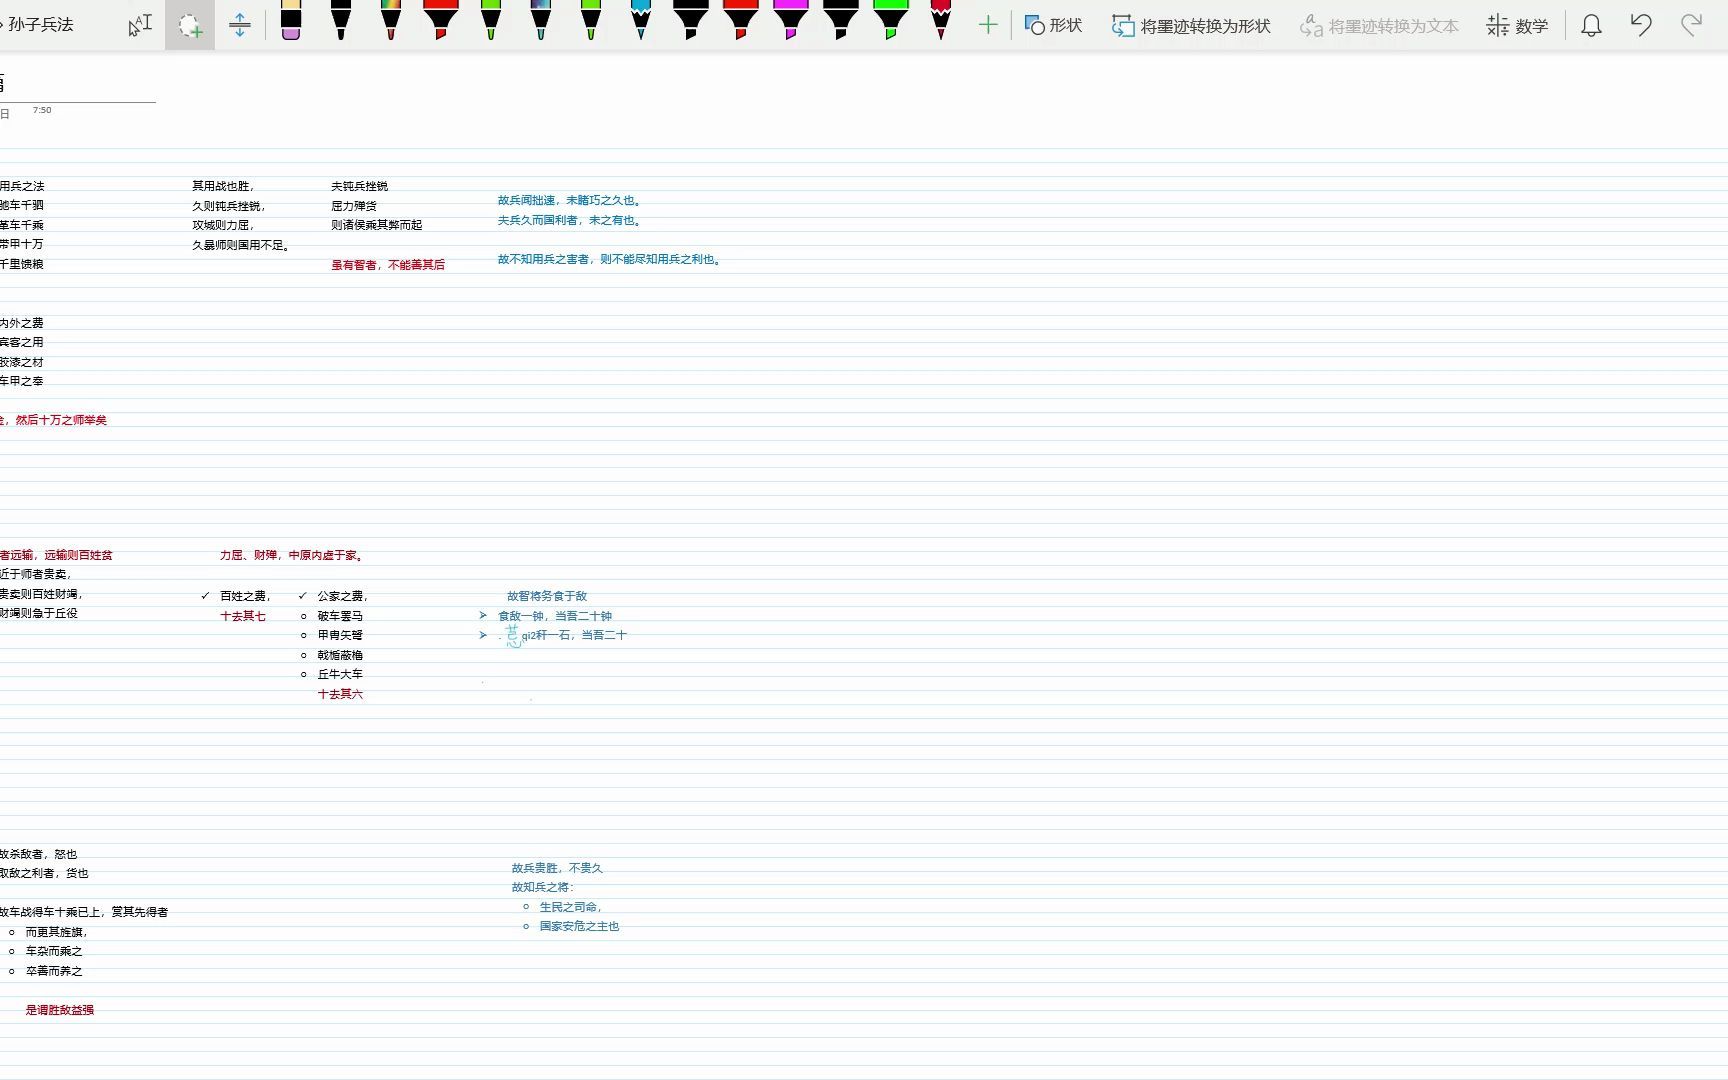
Task: Pick the first black pen beside the eraser
Action: click(341, 20)
